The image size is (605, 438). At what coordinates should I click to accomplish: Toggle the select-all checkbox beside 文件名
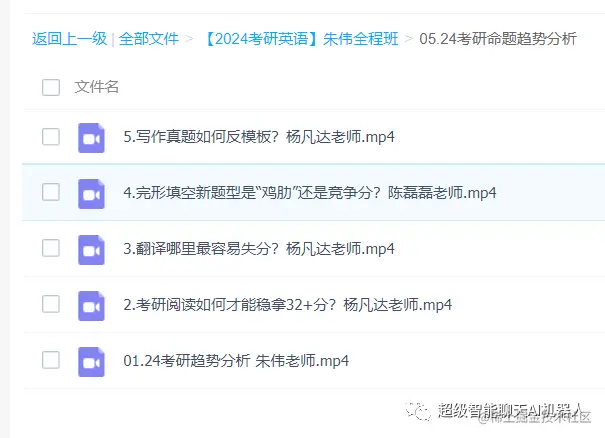(51, 87)
